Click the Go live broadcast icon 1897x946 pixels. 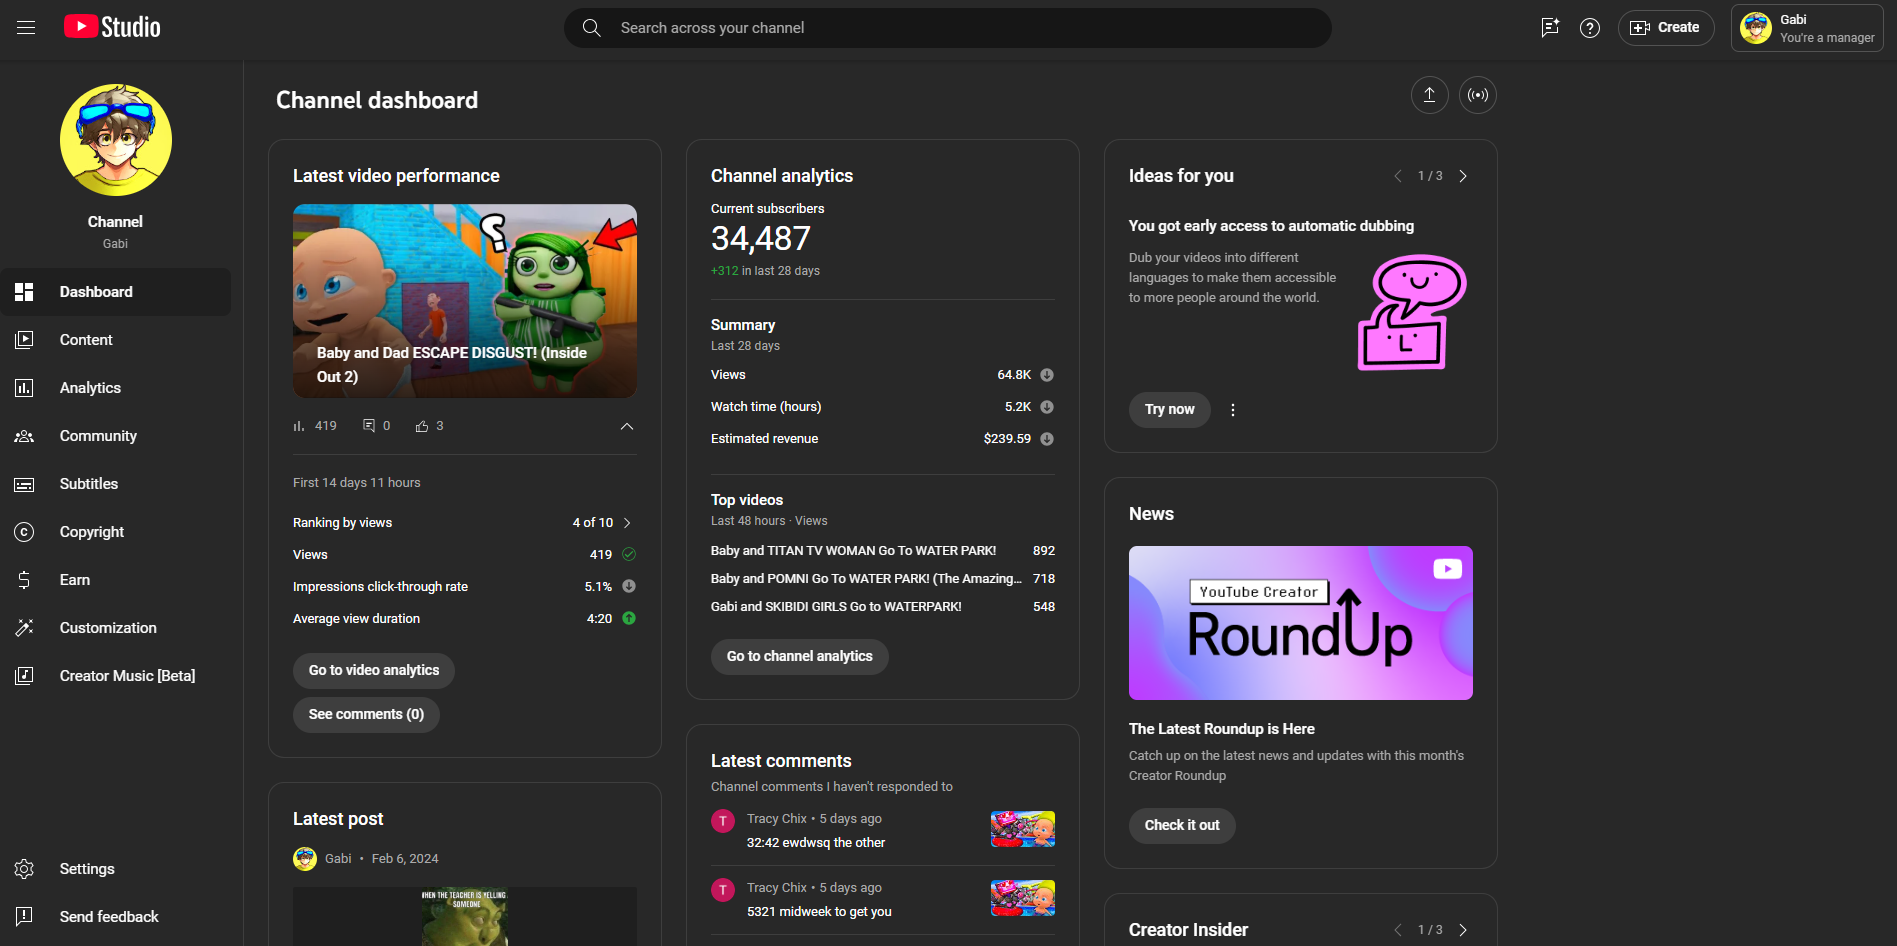point(1478,95)
